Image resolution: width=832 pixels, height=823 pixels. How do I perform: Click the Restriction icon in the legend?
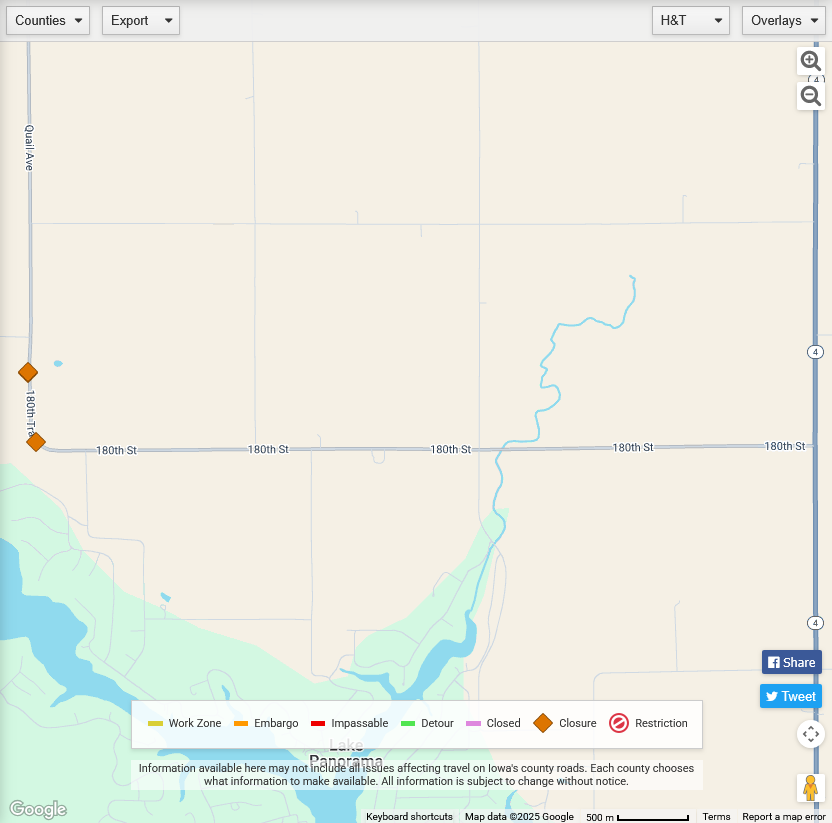pos(619,723)
